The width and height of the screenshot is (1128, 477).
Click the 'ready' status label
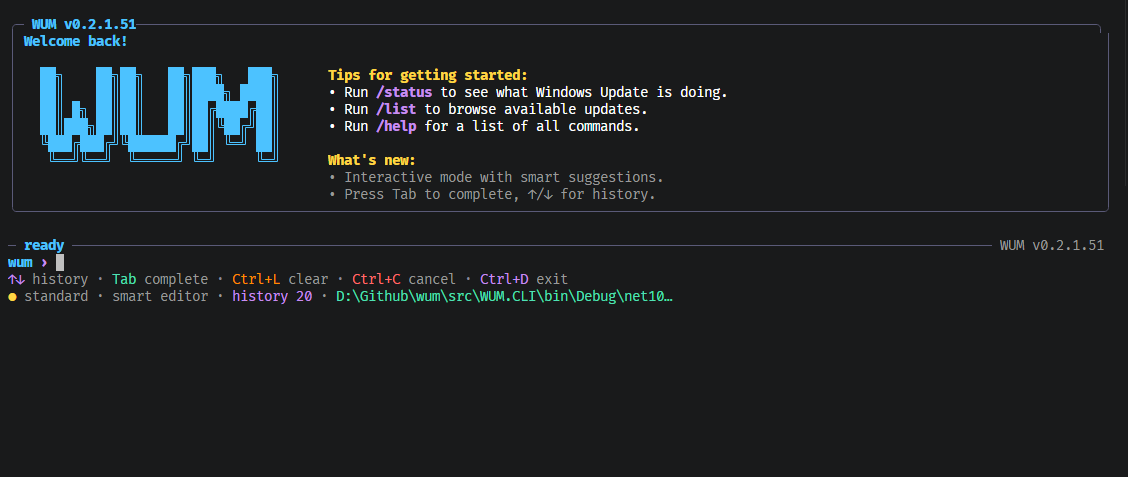[44, 245]
